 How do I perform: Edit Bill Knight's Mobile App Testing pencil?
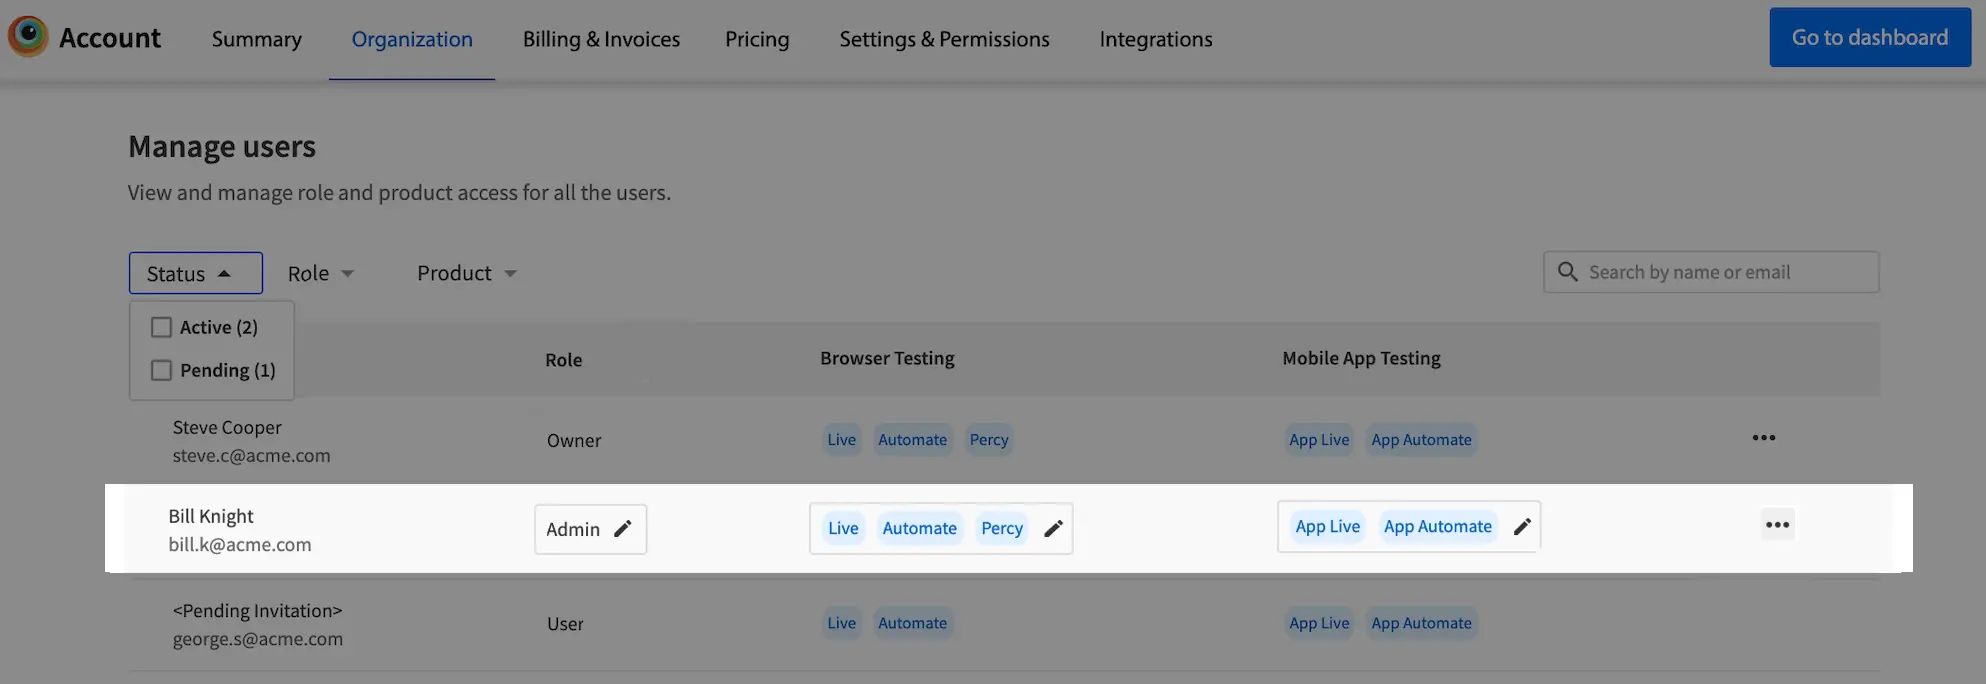tap(1521, 527)
